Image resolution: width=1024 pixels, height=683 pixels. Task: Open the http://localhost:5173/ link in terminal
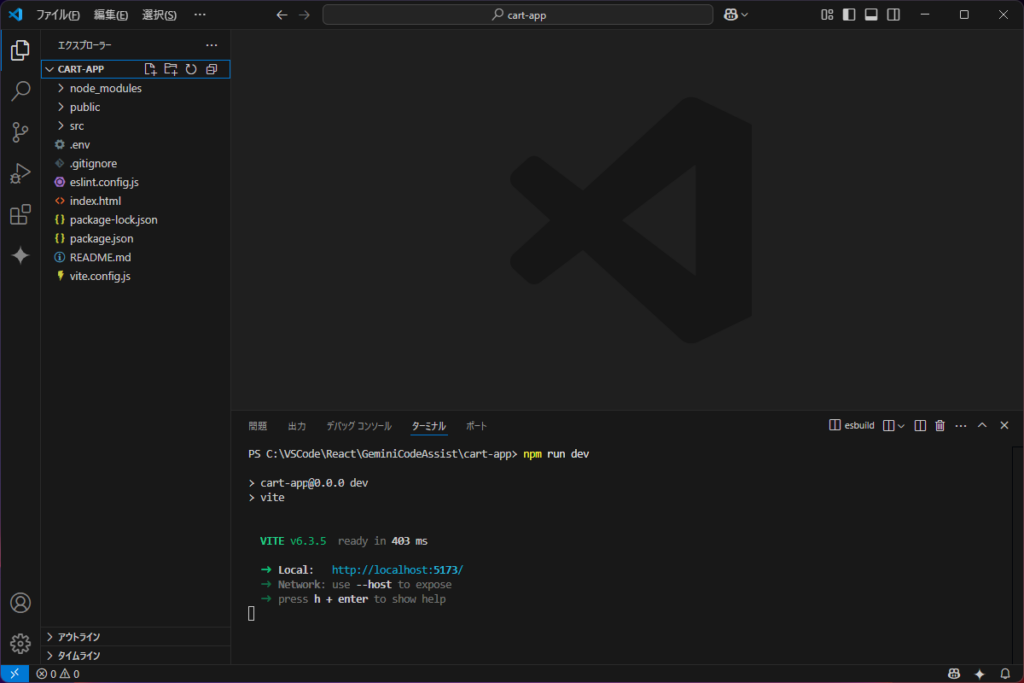[x=397, y=570]
